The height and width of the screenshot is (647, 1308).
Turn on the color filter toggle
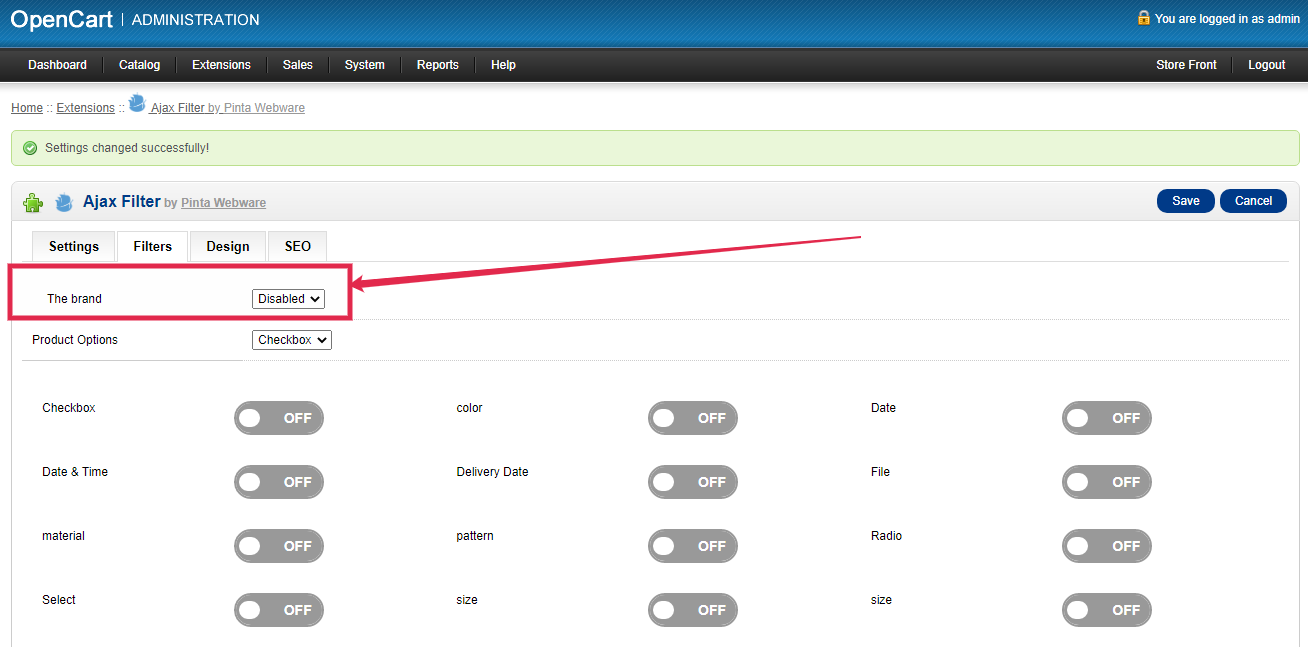point(692,418)
